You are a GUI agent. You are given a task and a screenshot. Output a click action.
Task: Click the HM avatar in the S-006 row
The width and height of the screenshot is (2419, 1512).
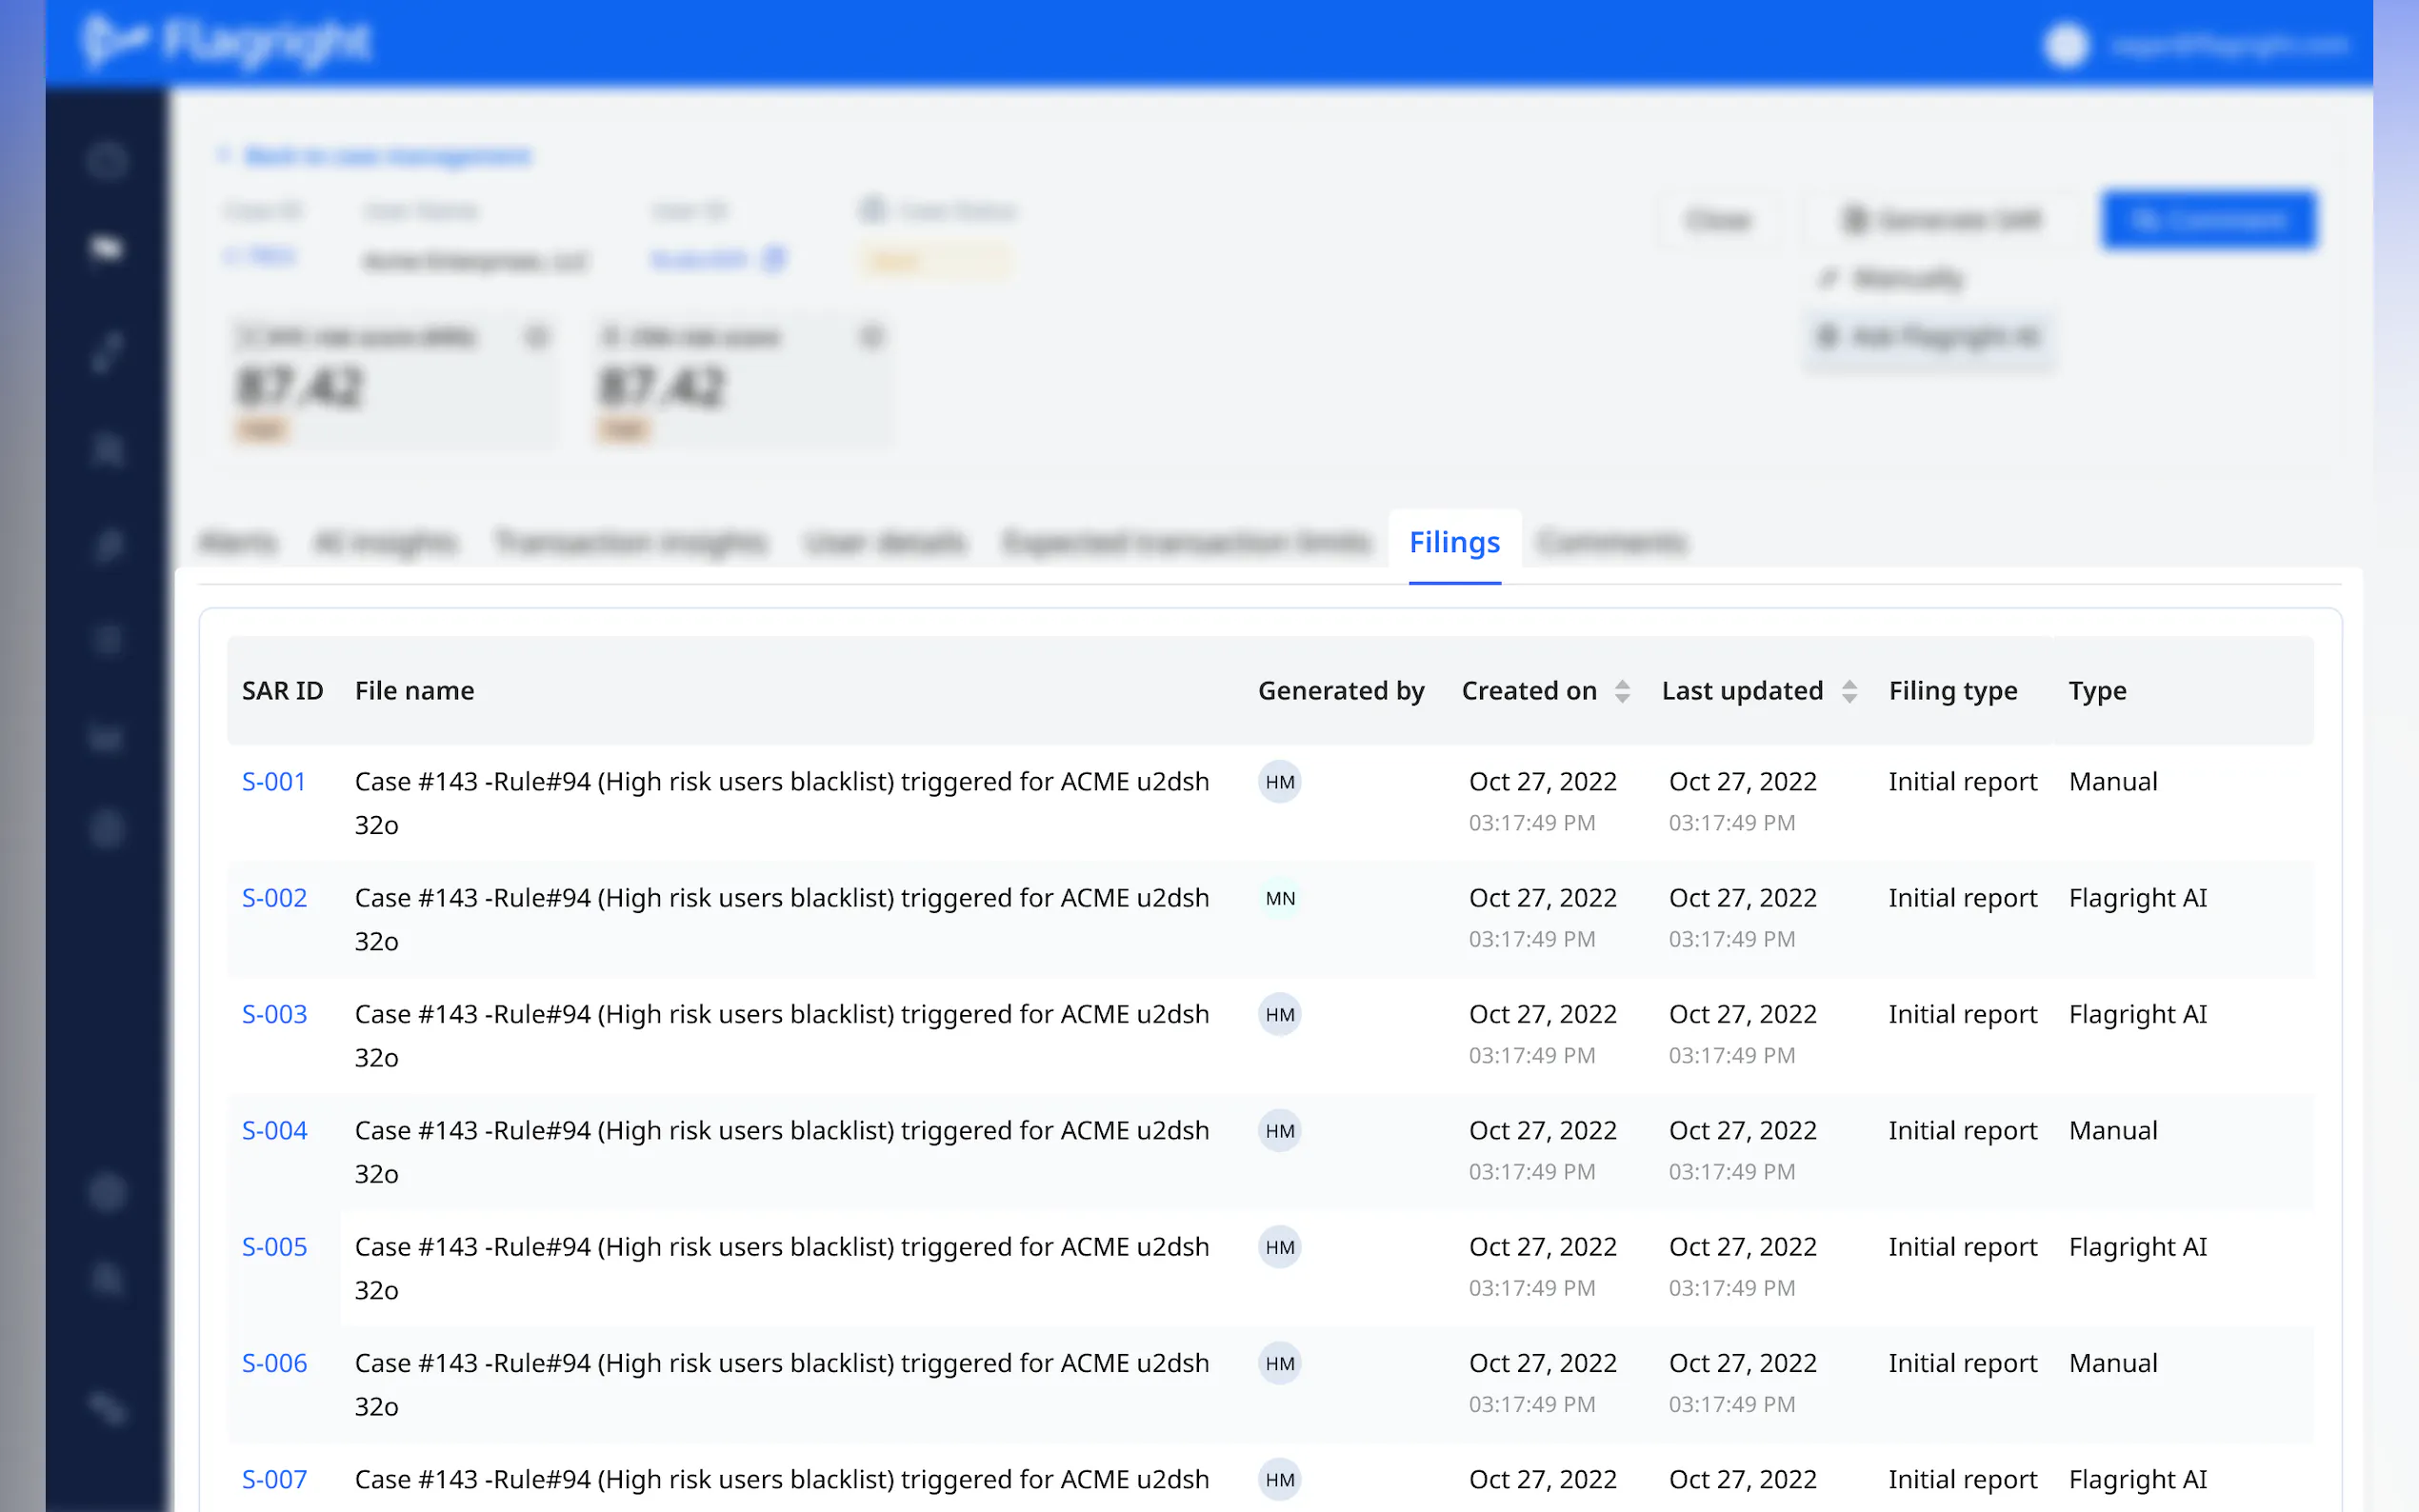[x=1279, y=1364]
